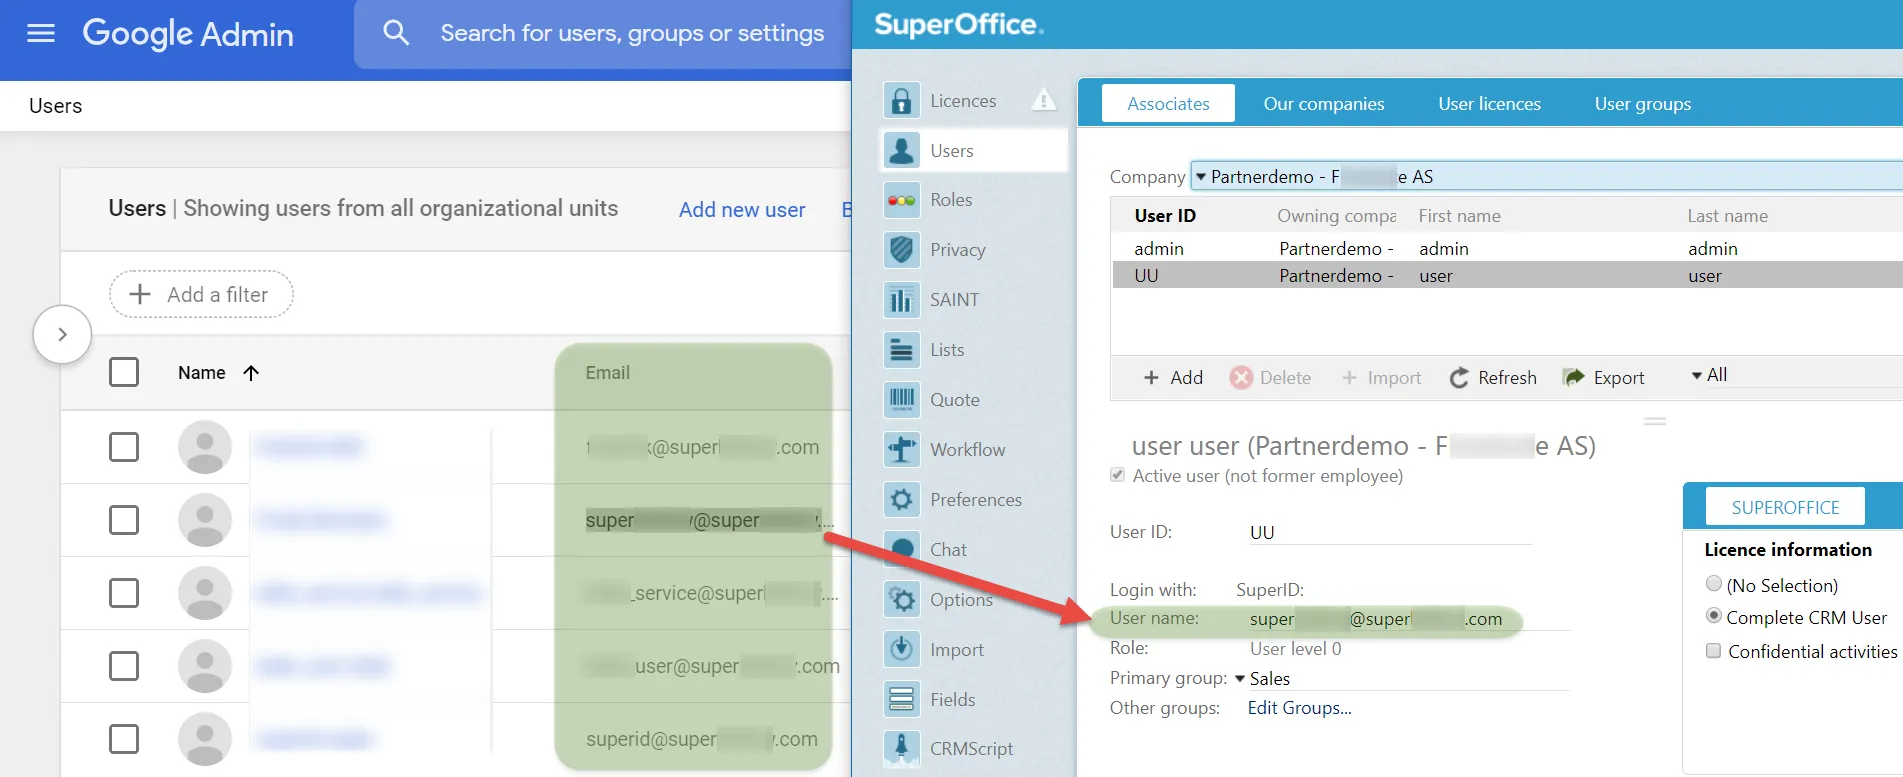Expand the Company dropdown

[x=1201, y=177]
